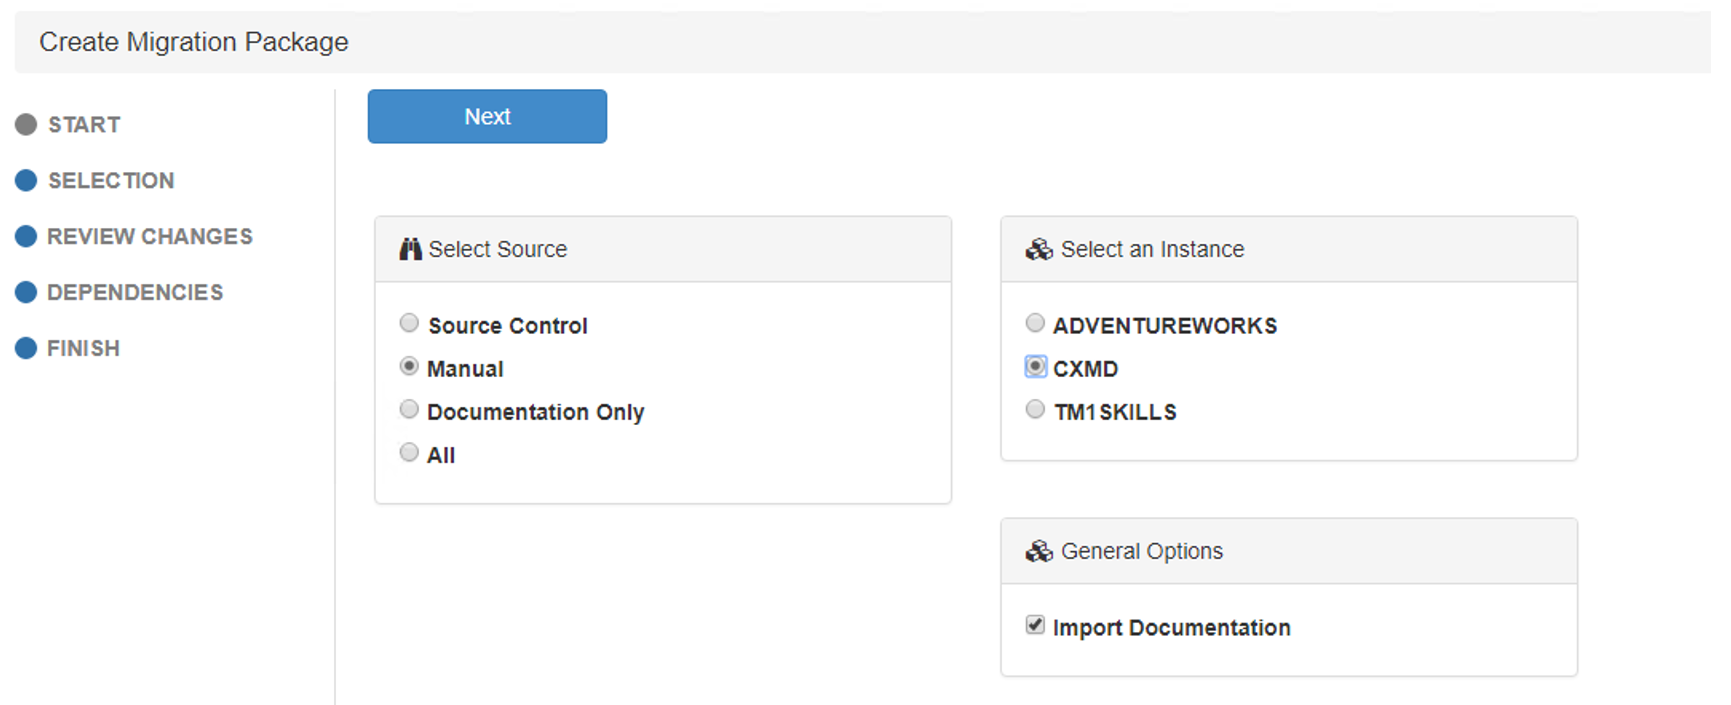Click the DEPENDENCIES step bullet icon

point(26,293)
